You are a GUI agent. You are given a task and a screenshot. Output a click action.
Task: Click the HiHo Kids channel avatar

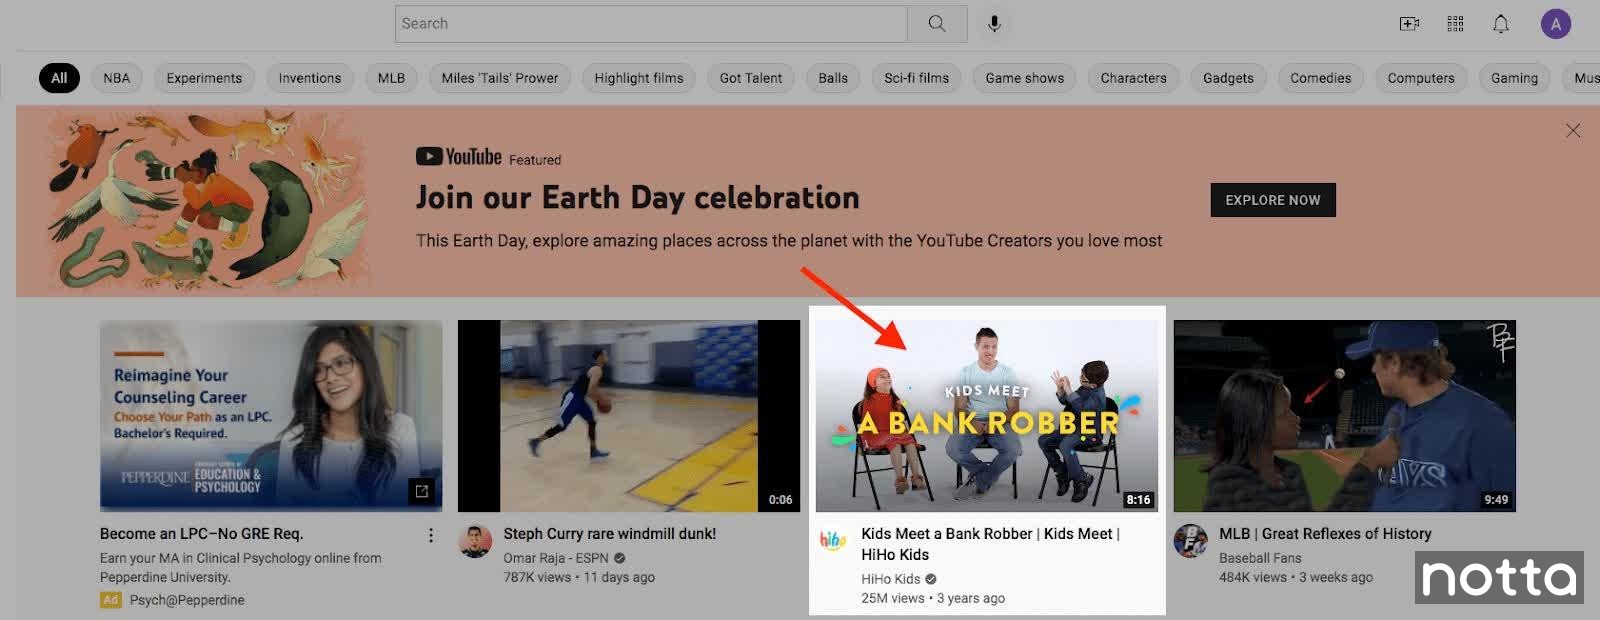833,540
